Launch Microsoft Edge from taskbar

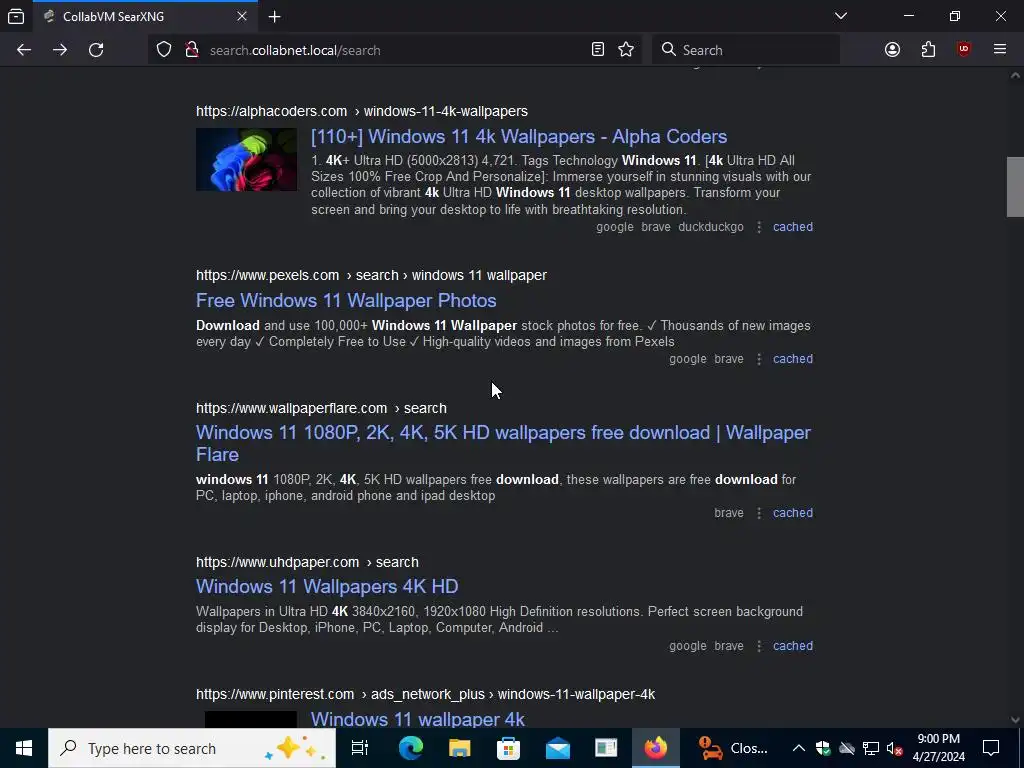[x=411, y=748]
